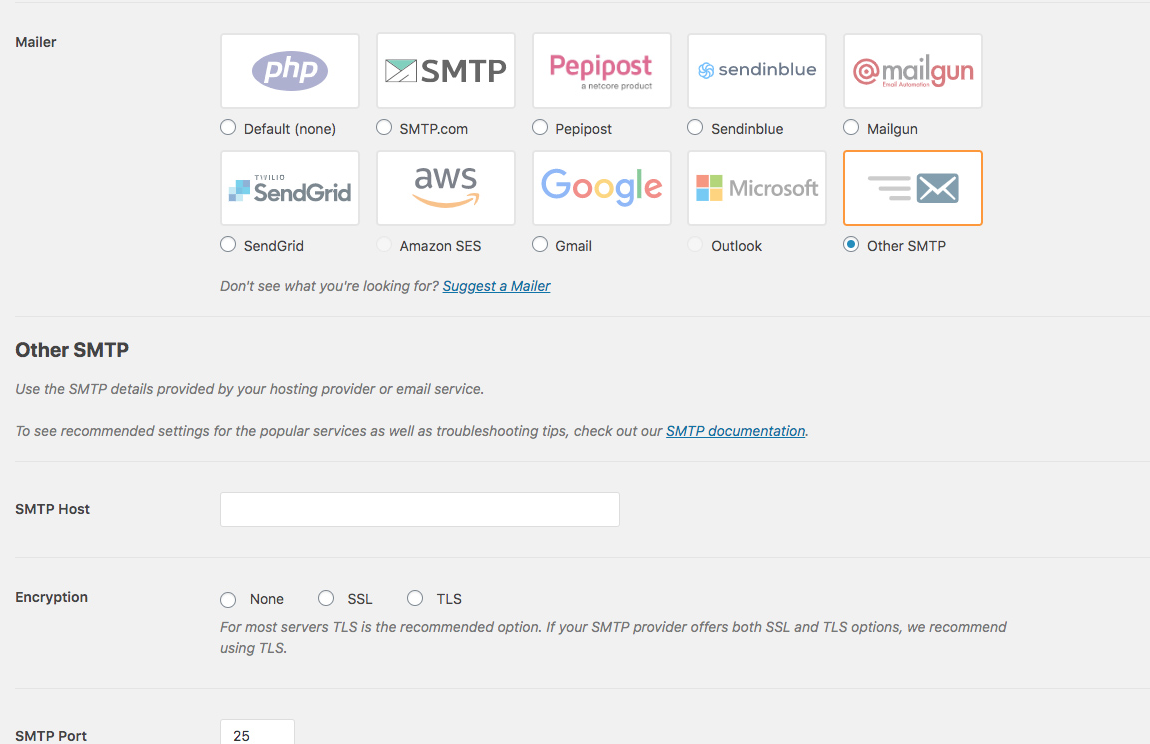Image resolution: width=1150 pixels, height=744 pixels.
Task: Pick the Sendinblue logo tile
Action: 757,71
